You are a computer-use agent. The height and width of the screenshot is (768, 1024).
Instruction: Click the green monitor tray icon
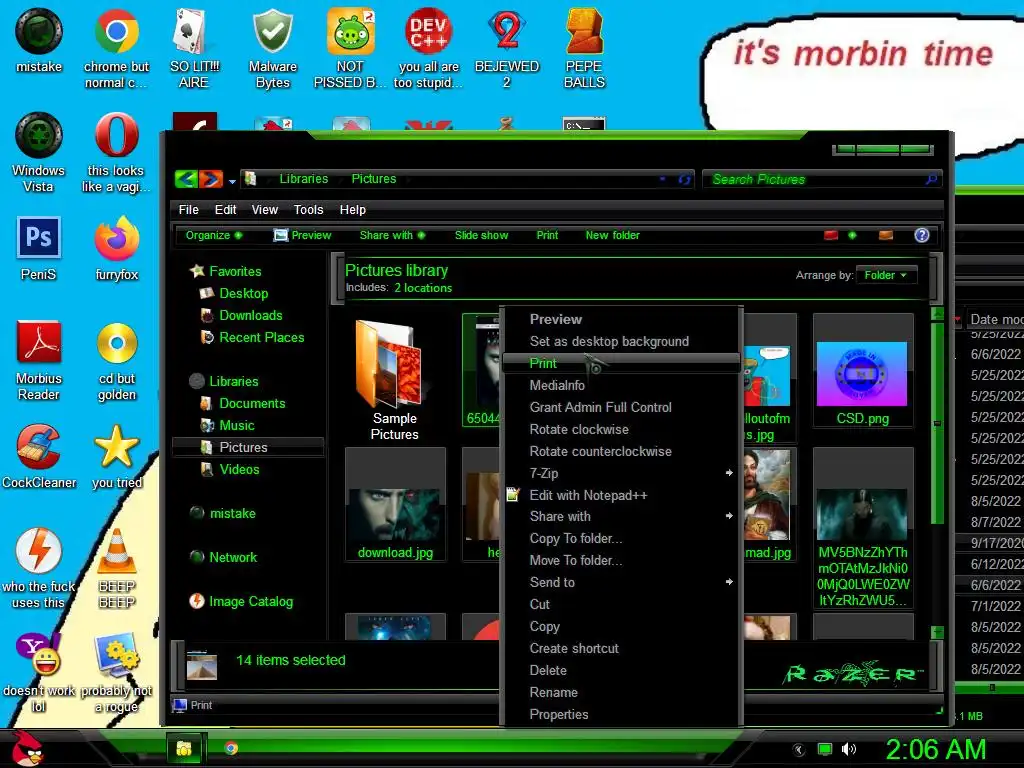pos(825,749)
